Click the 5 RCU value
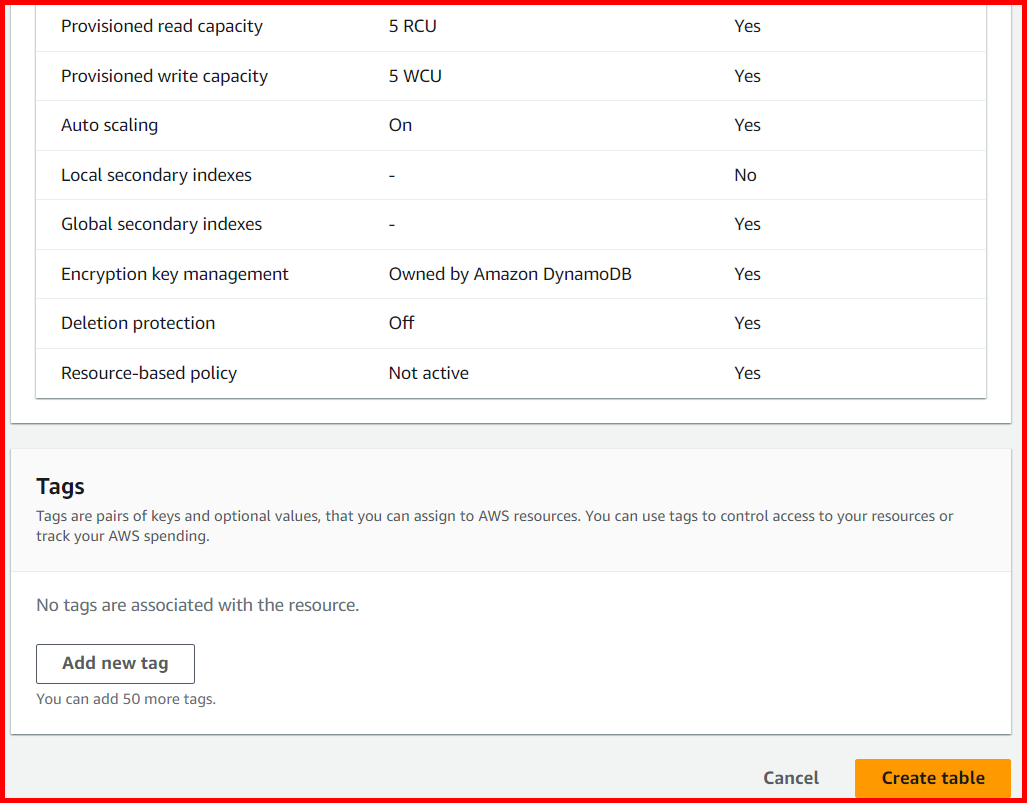 click(412, 26)
